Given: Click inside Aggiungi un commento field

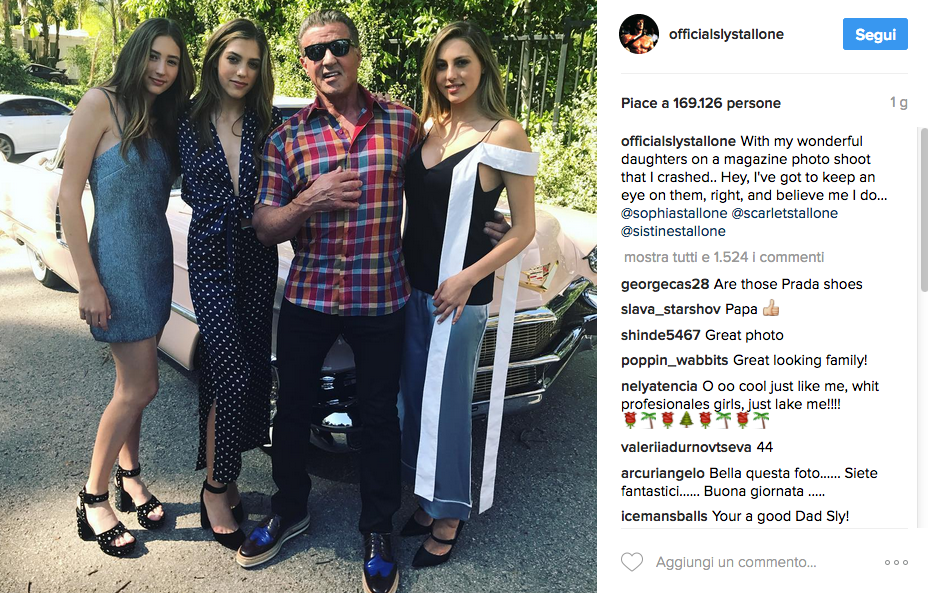Looking at the screenshot, I should (x=763, y=562).
